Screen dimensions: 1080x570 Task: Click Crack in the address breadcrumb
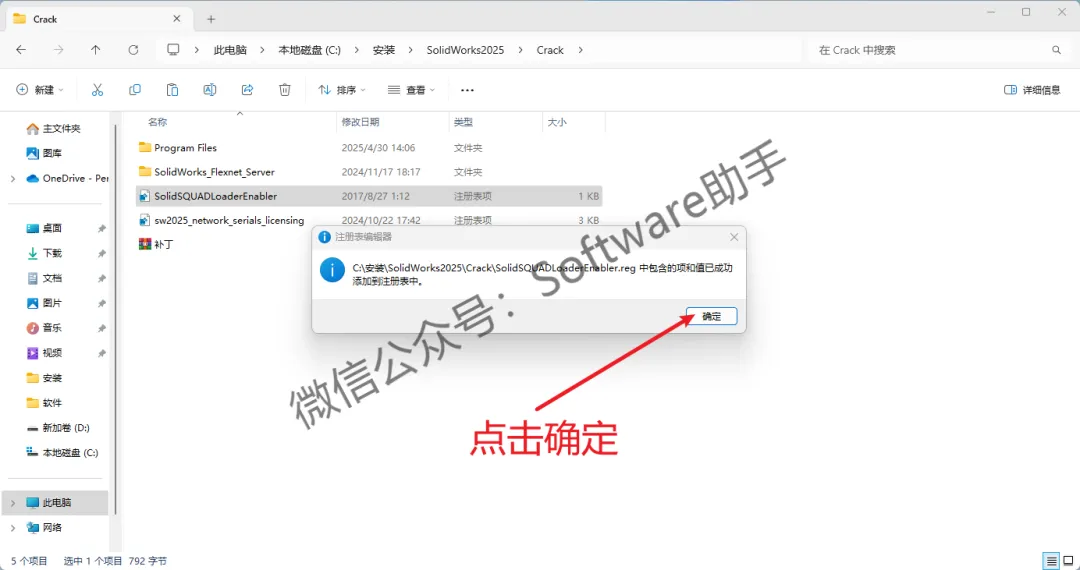tap(550, 50)
